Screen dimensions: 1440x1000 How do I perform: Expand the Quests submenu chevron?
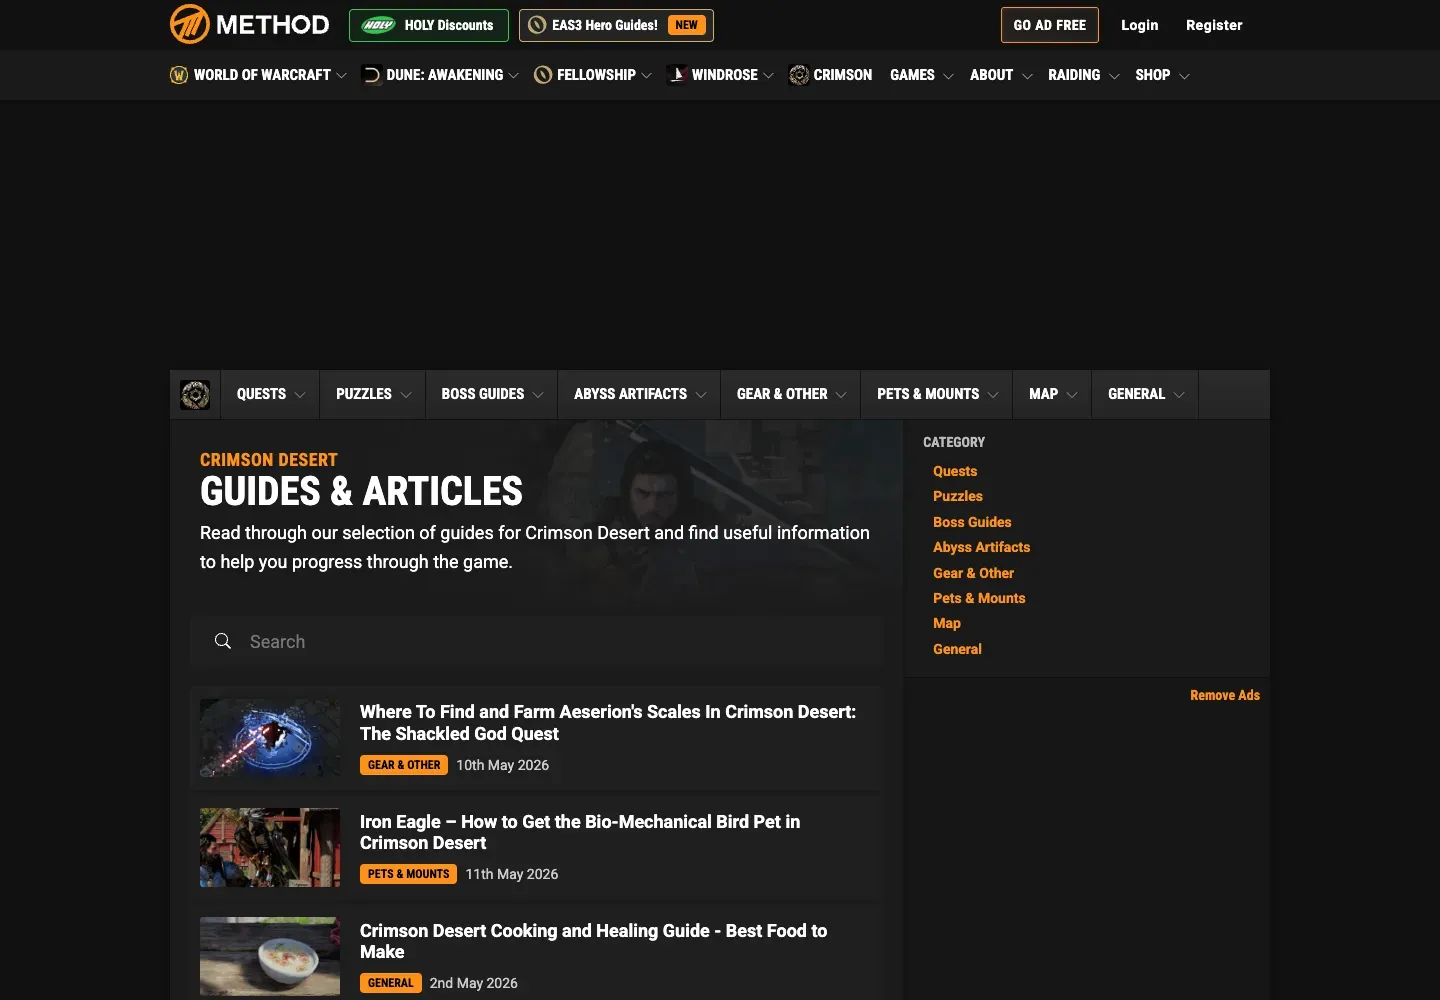tap(300, 395)
